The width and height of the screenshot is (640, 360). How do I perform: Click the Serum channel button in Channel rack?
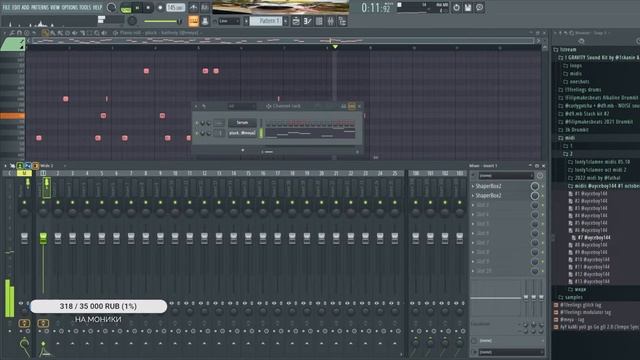242,122
